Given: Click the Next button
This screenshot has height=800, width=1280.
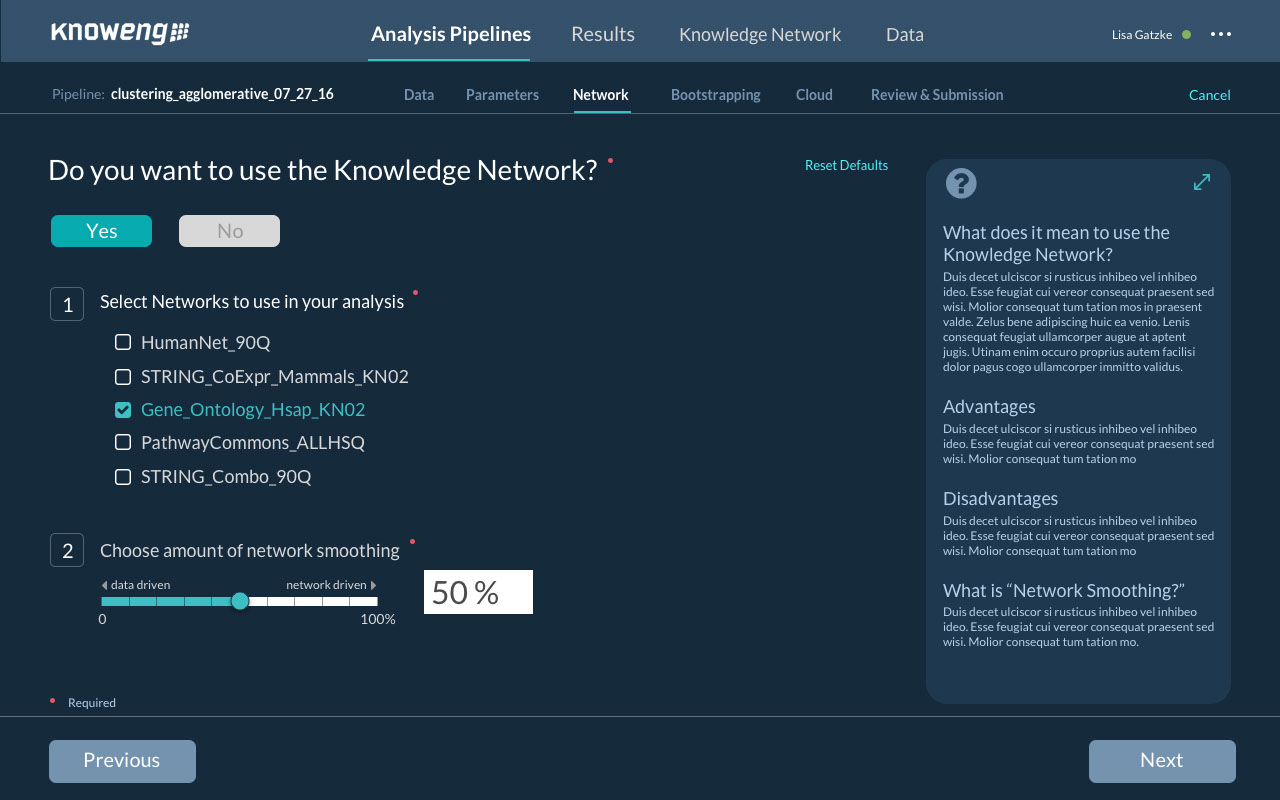Looking at the screenshot, I should tap(1161, 761).
